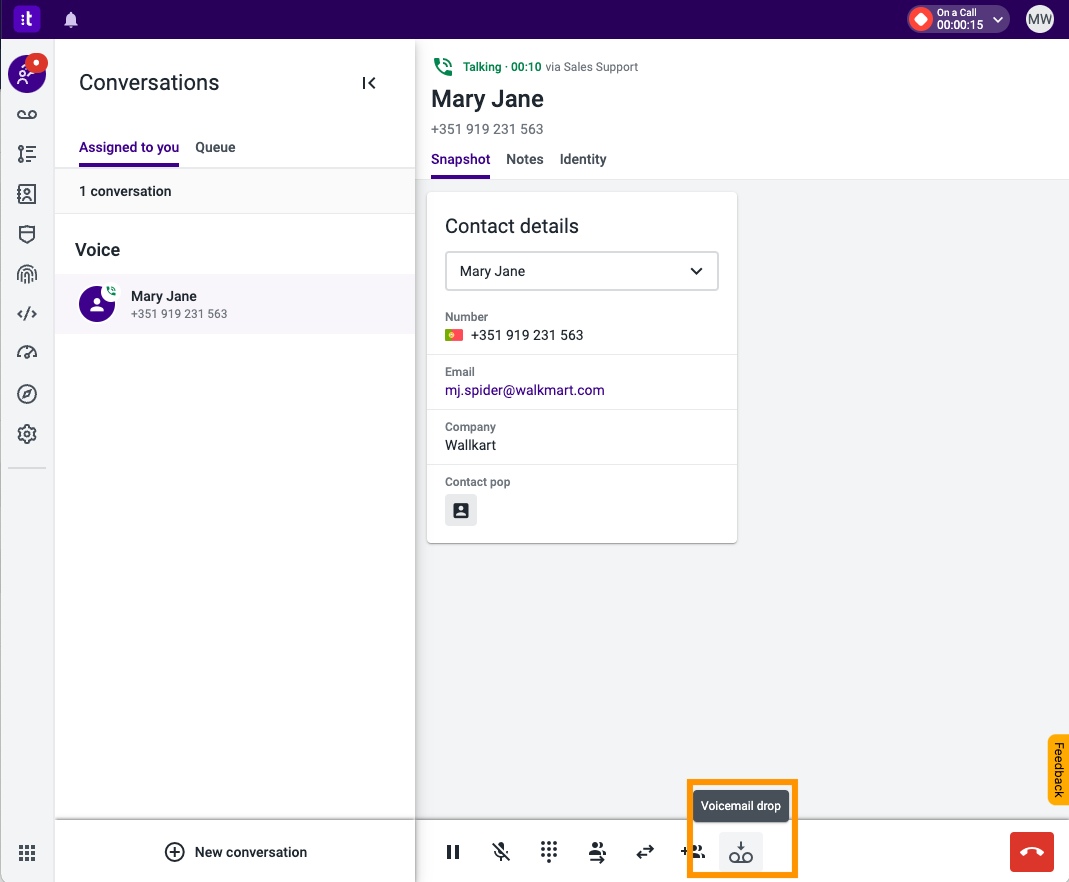
Task: Open the dialpad keypad
Action: (549, 852)
